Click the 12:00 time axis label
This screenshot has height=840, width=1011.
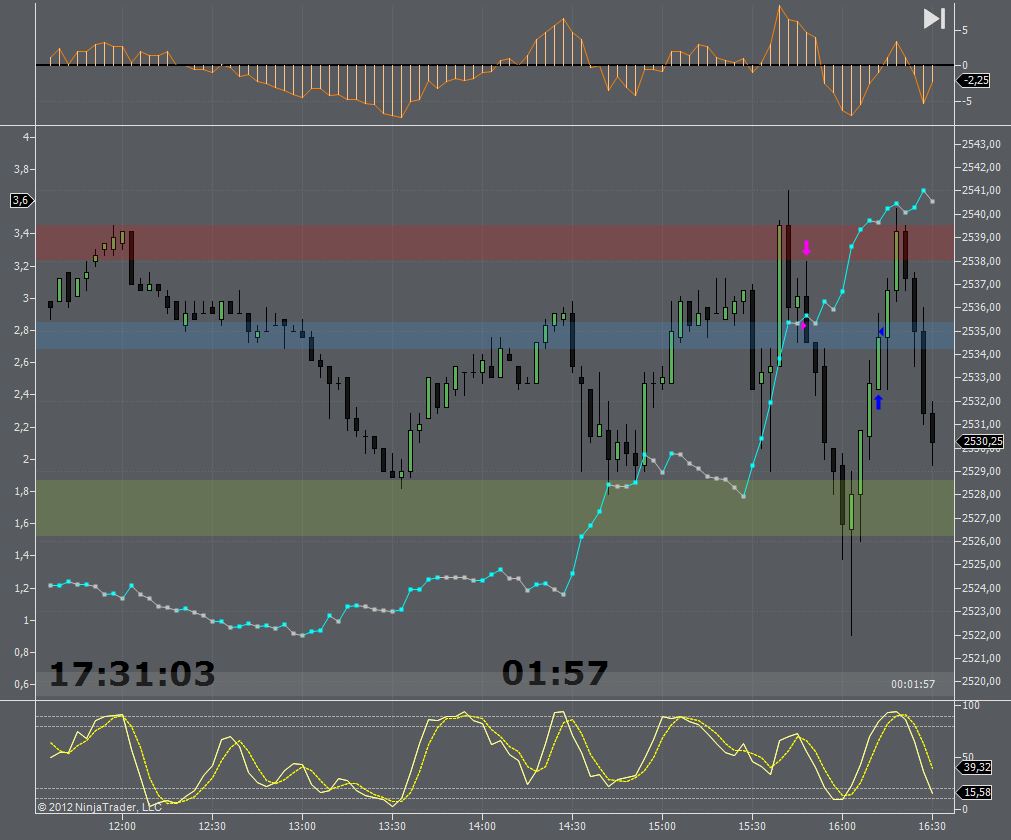[x=122, y=826]
